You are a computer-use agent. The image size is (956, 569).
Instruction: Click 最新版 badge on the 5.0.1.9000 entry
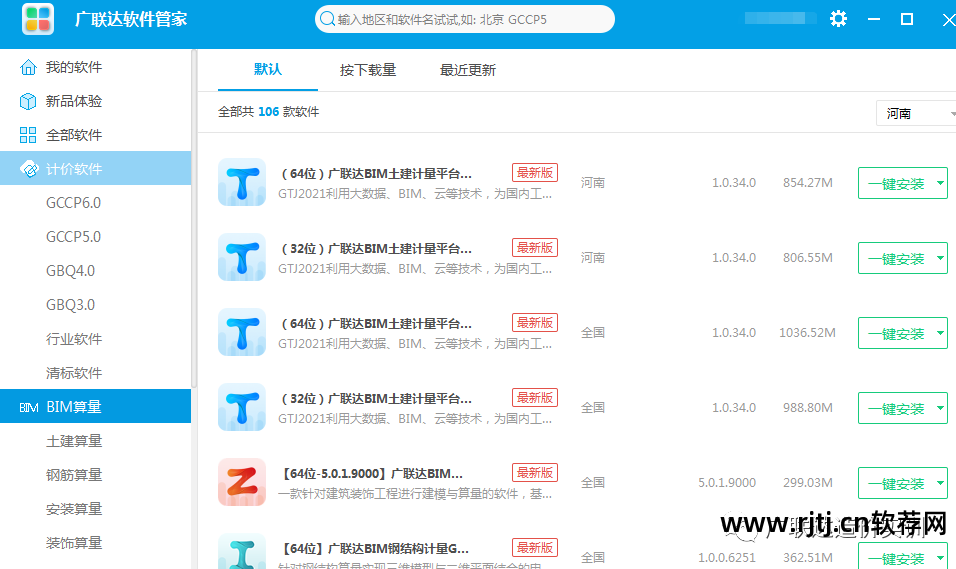535,473
